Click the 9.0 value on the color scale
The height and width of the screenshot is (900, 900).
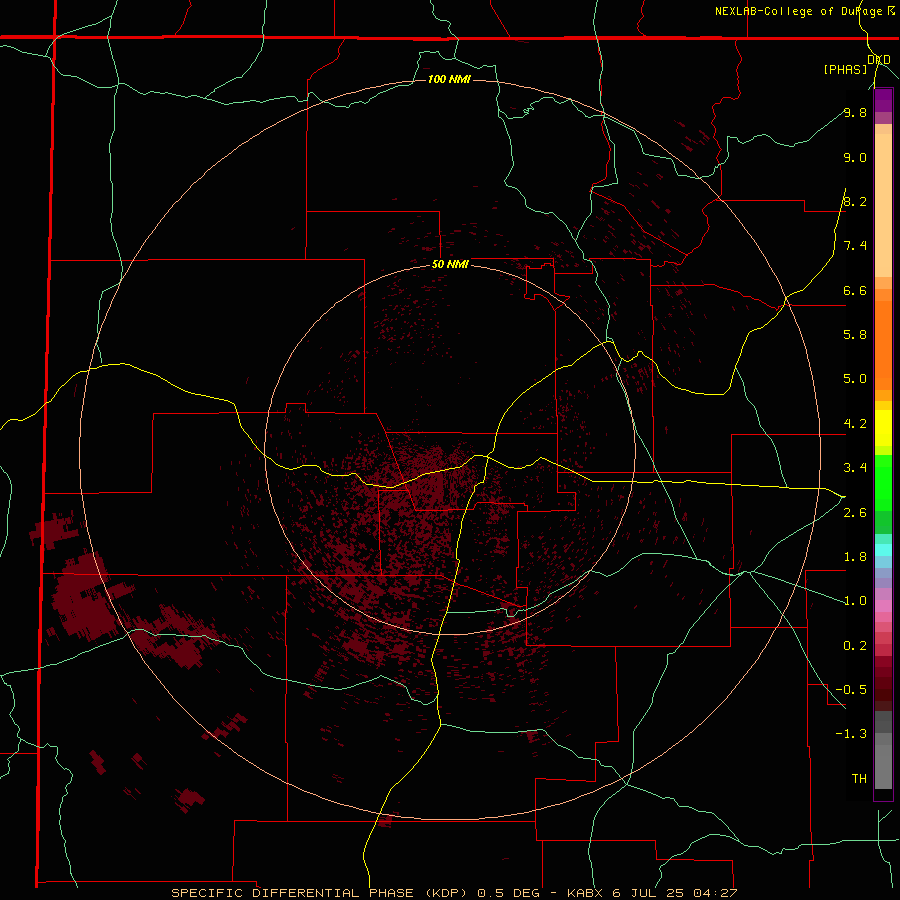tap(855, 157)
